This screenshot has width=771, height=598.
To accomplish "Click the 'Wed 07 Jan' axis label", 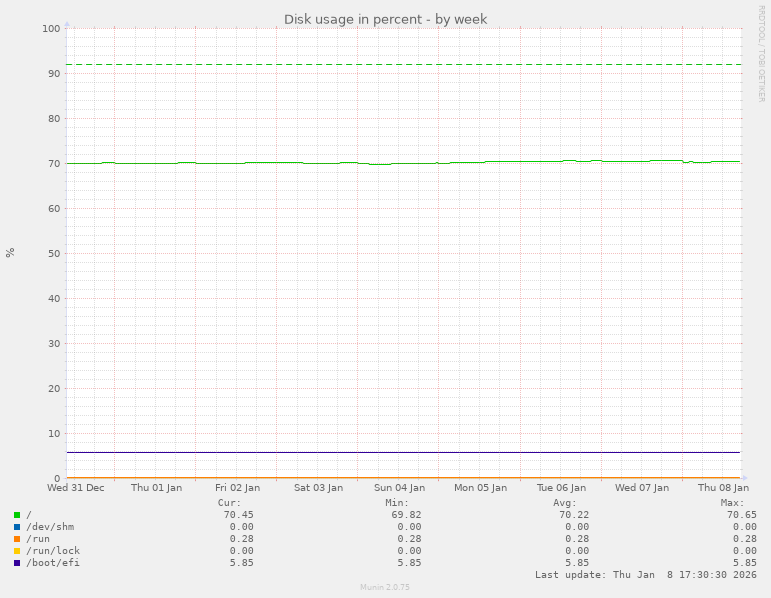I will [x=642, y=487].
